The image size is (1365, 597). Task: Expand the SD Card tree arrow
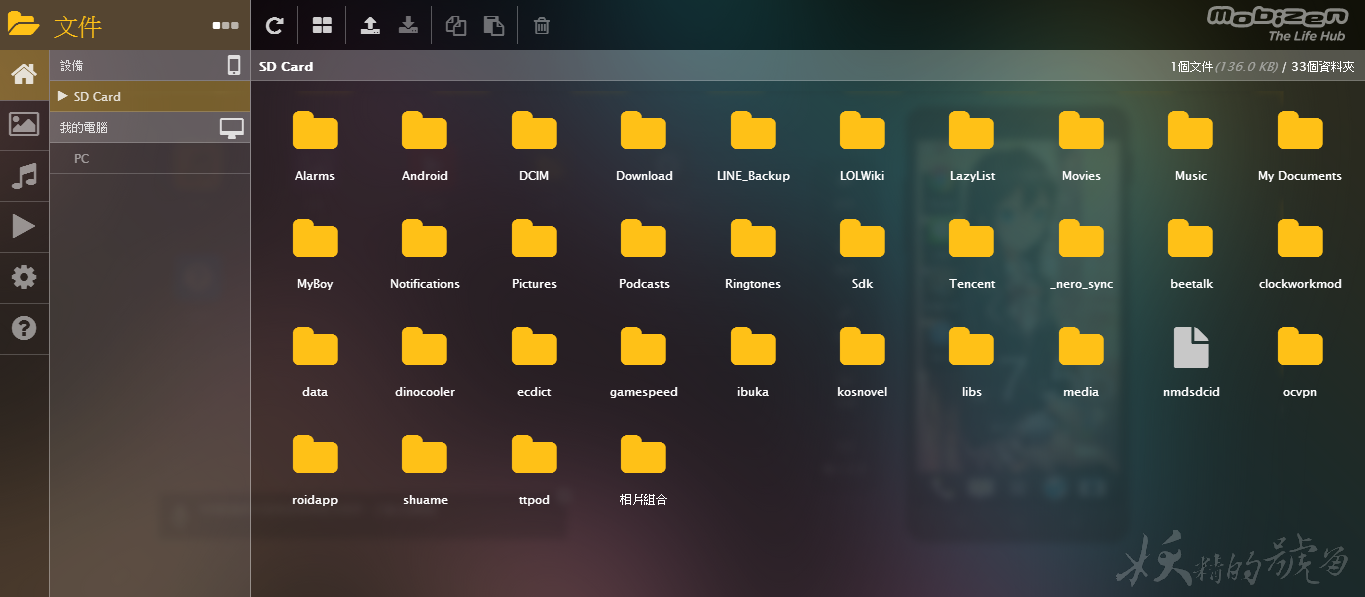tap(62, 96)
